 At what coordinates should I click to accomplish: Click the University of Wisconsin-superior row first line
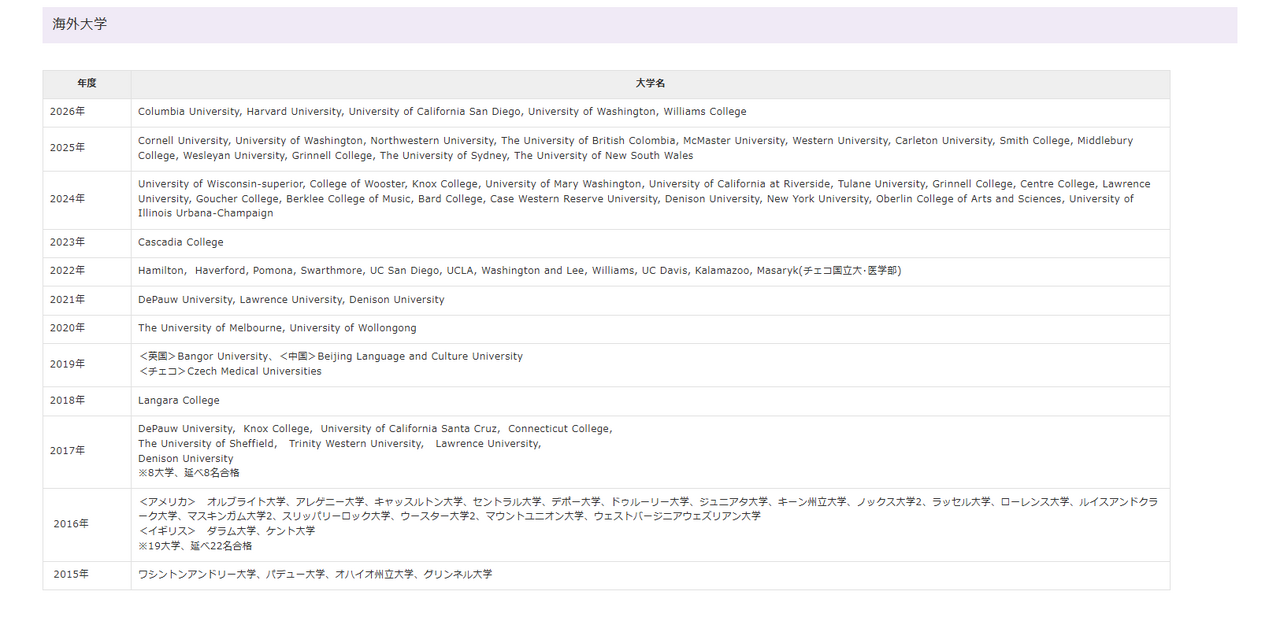click(644, 184)
